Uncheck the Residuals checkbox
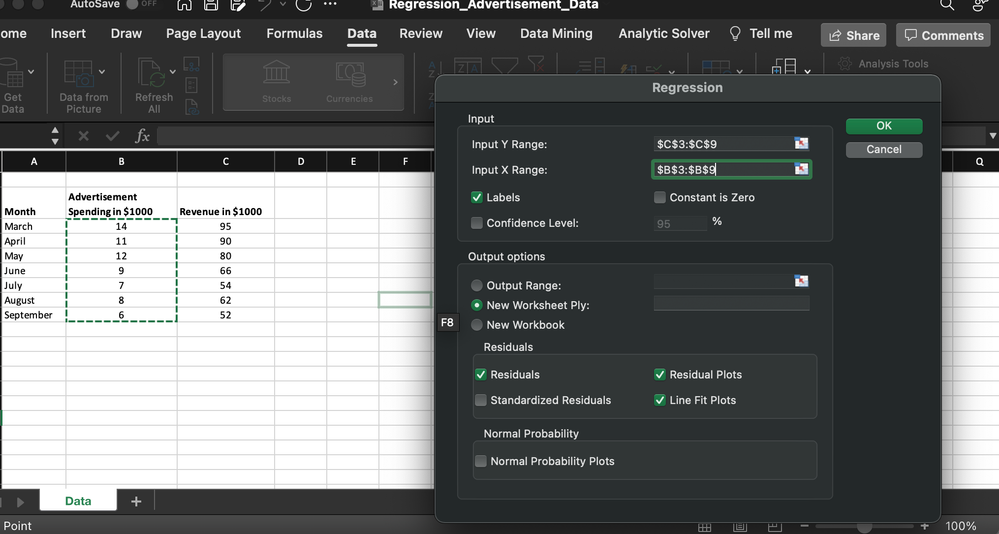The width and height of the screenshot is (999, 534). (x=481, y=375)
